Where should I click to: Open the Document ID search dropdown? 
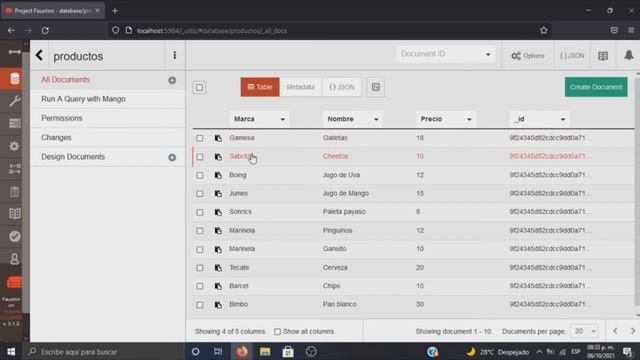pos(445,54)
